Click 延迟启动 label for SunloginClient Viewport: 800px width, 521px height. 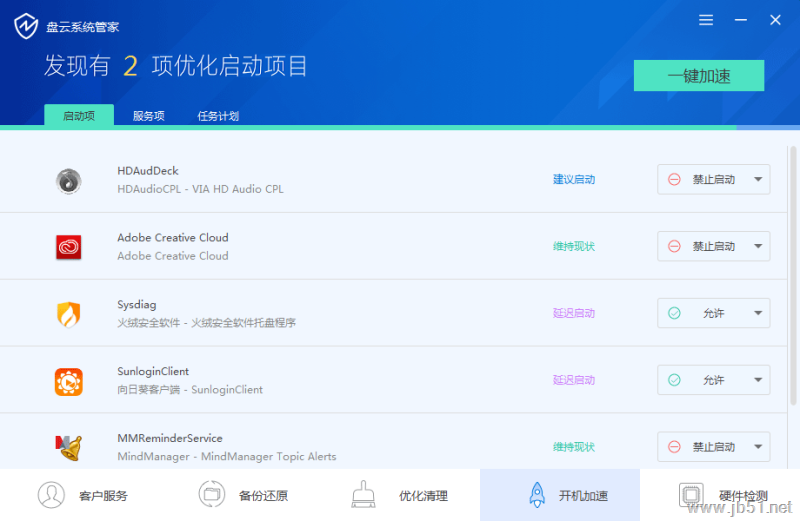(x=574, y=380)
